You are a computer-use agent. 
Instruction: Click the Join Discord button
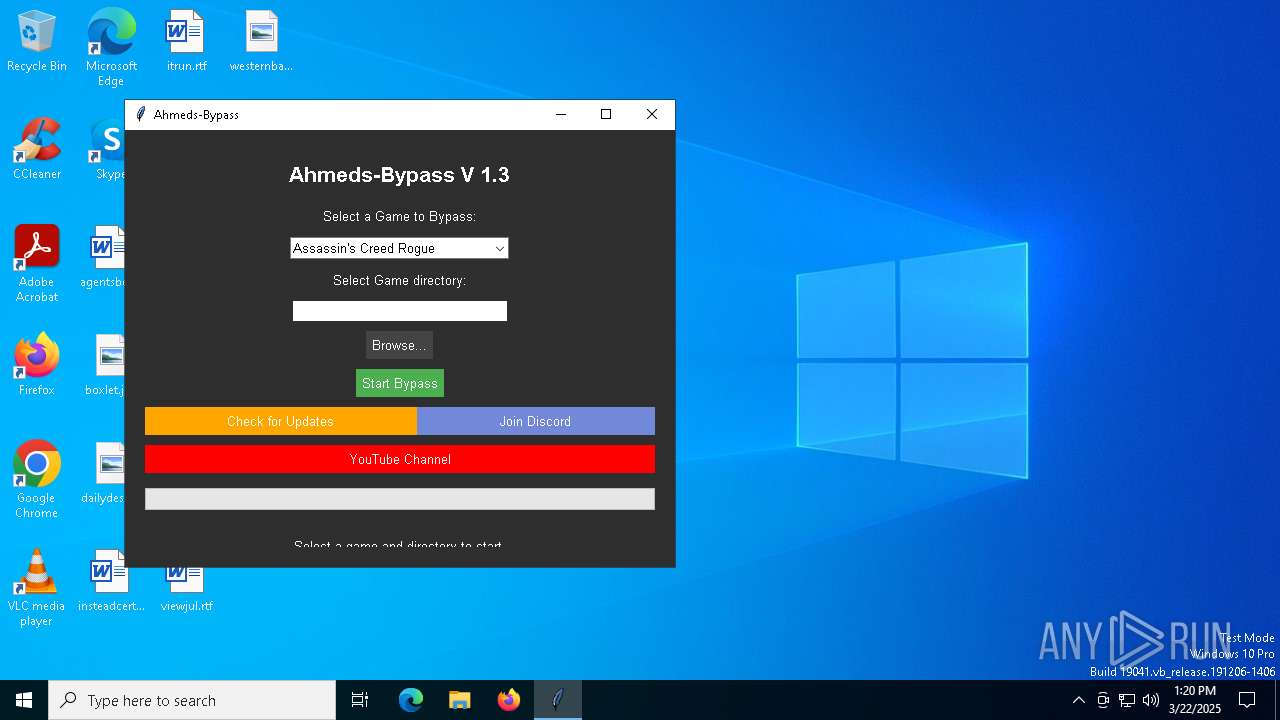tap(536, 421)
